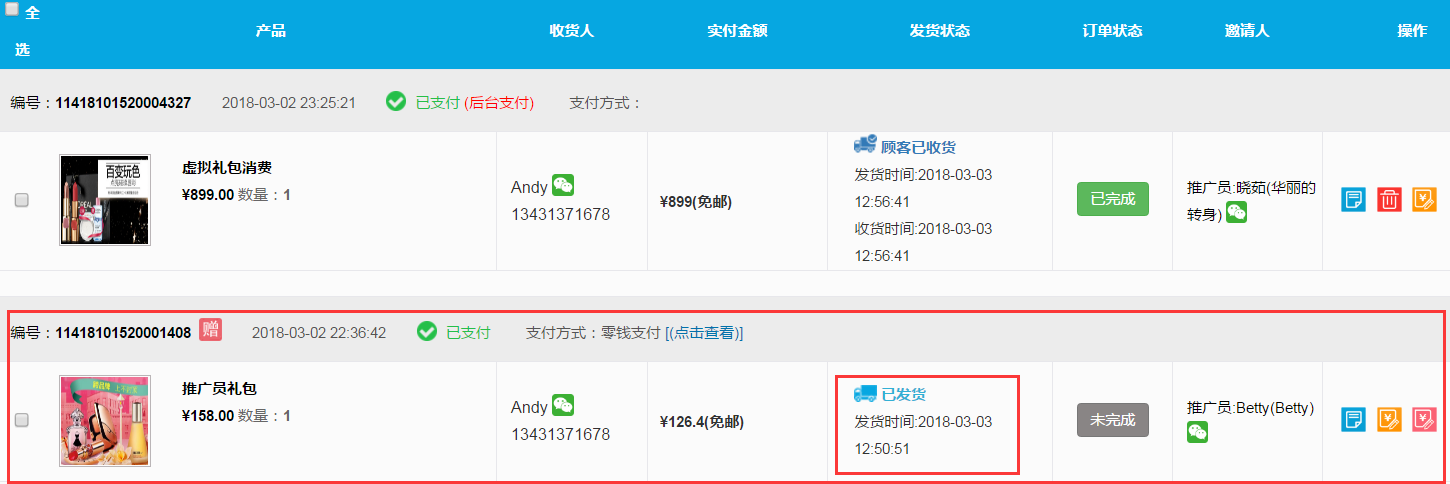Open order notes for the 虚拟礼包消费 order

coord(1352,199)
